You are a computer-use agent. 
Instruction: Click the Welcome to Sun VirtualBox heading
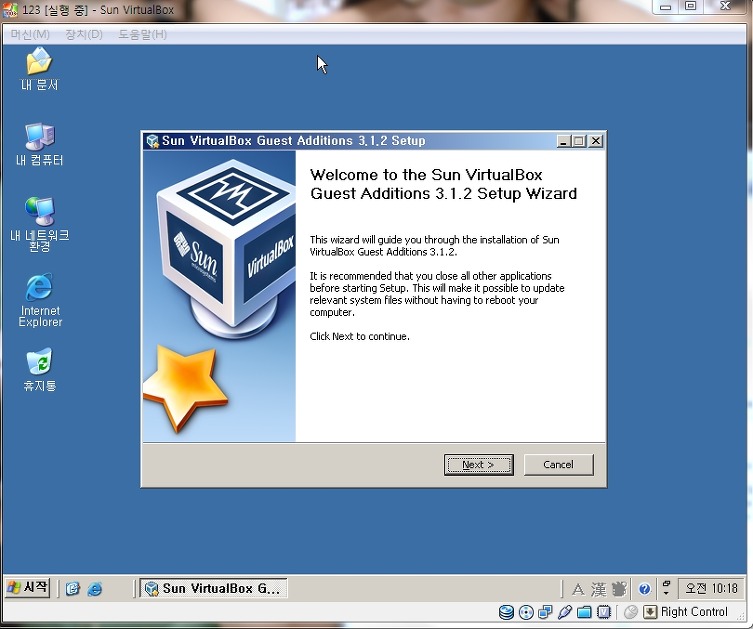[x=443, y=184]
